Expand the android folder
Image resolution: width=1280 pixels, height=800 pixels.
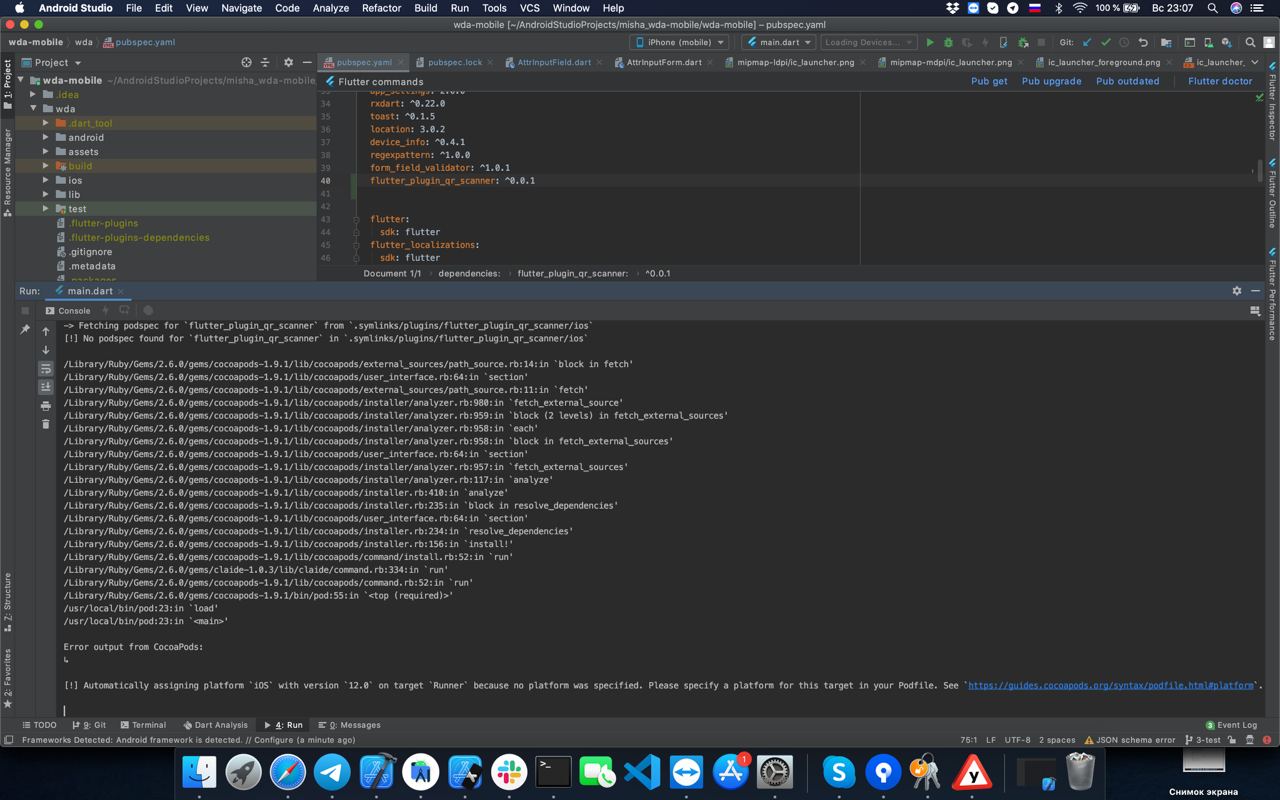46,137
